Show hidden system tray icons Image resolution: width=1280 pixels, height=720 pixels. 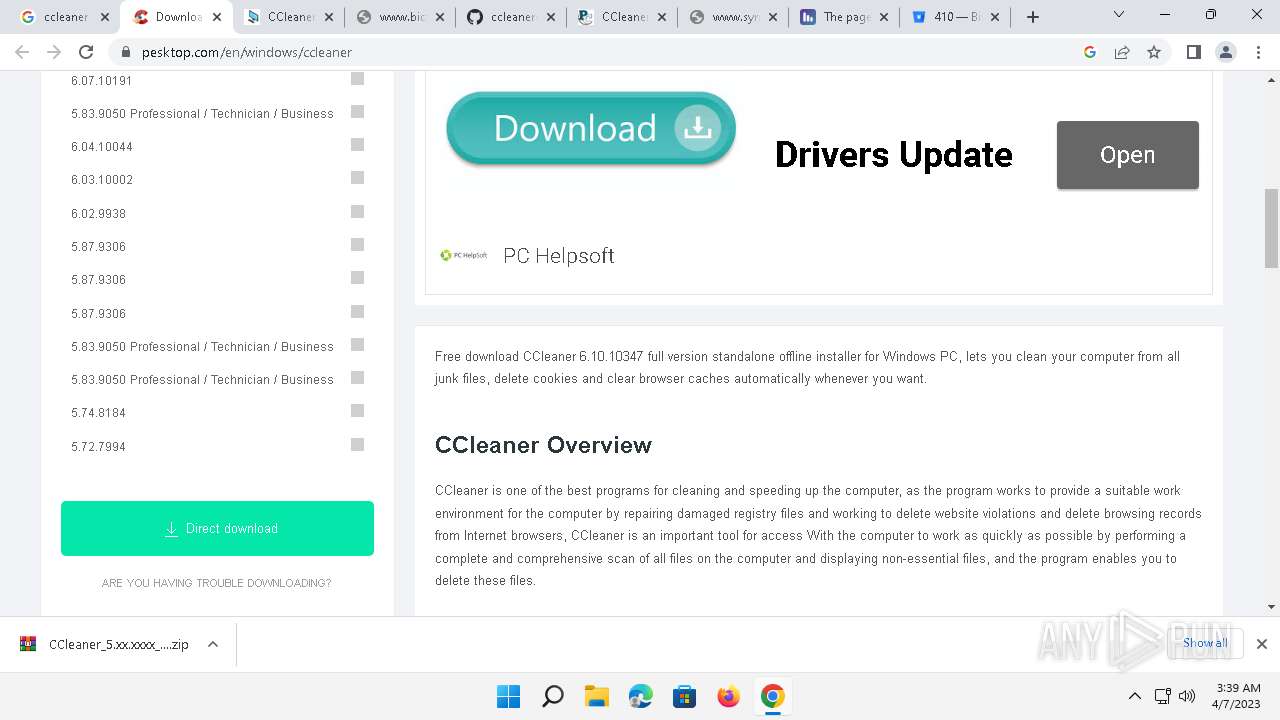coord(1134,696)
